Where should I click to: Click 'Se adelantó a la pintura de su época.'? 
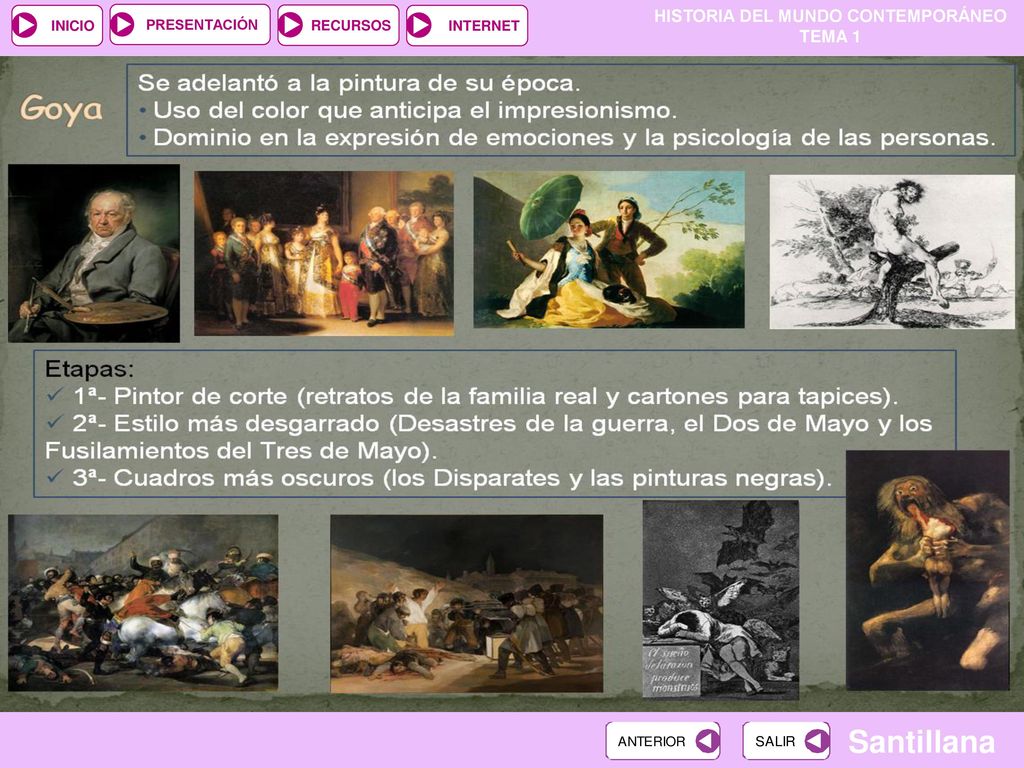359,83
